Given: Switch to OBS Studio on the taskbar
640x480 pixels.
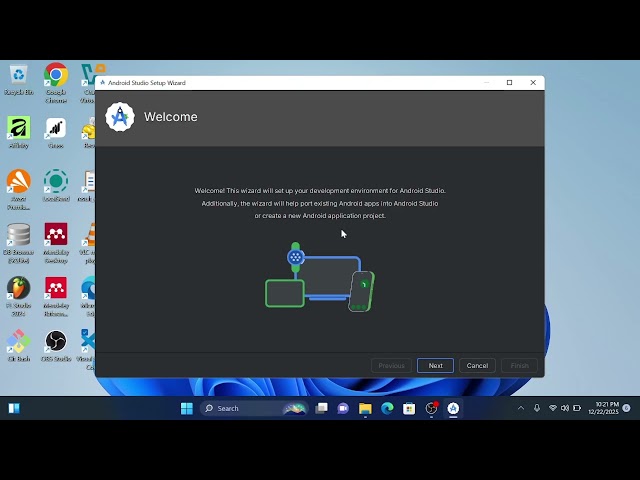Looking at the screenshot, I should coord(431,408).
